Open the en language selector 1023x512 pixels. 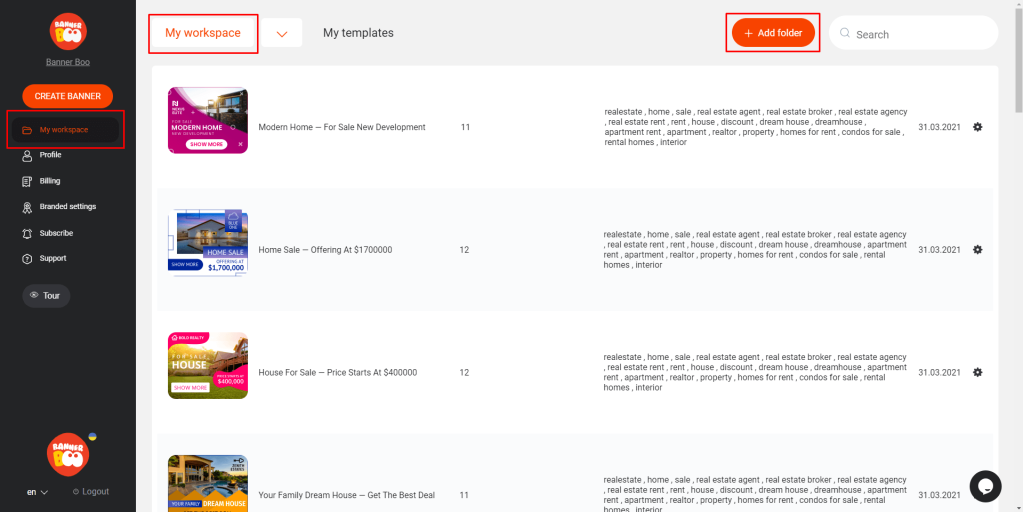pos(37,492)
